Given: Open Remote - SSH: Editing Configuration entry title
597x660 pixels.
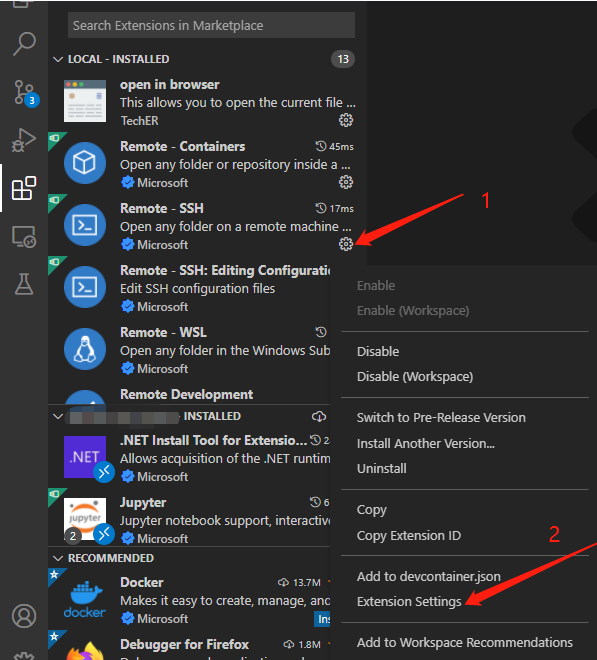Looking at the screenshot, I should (225, 270).
